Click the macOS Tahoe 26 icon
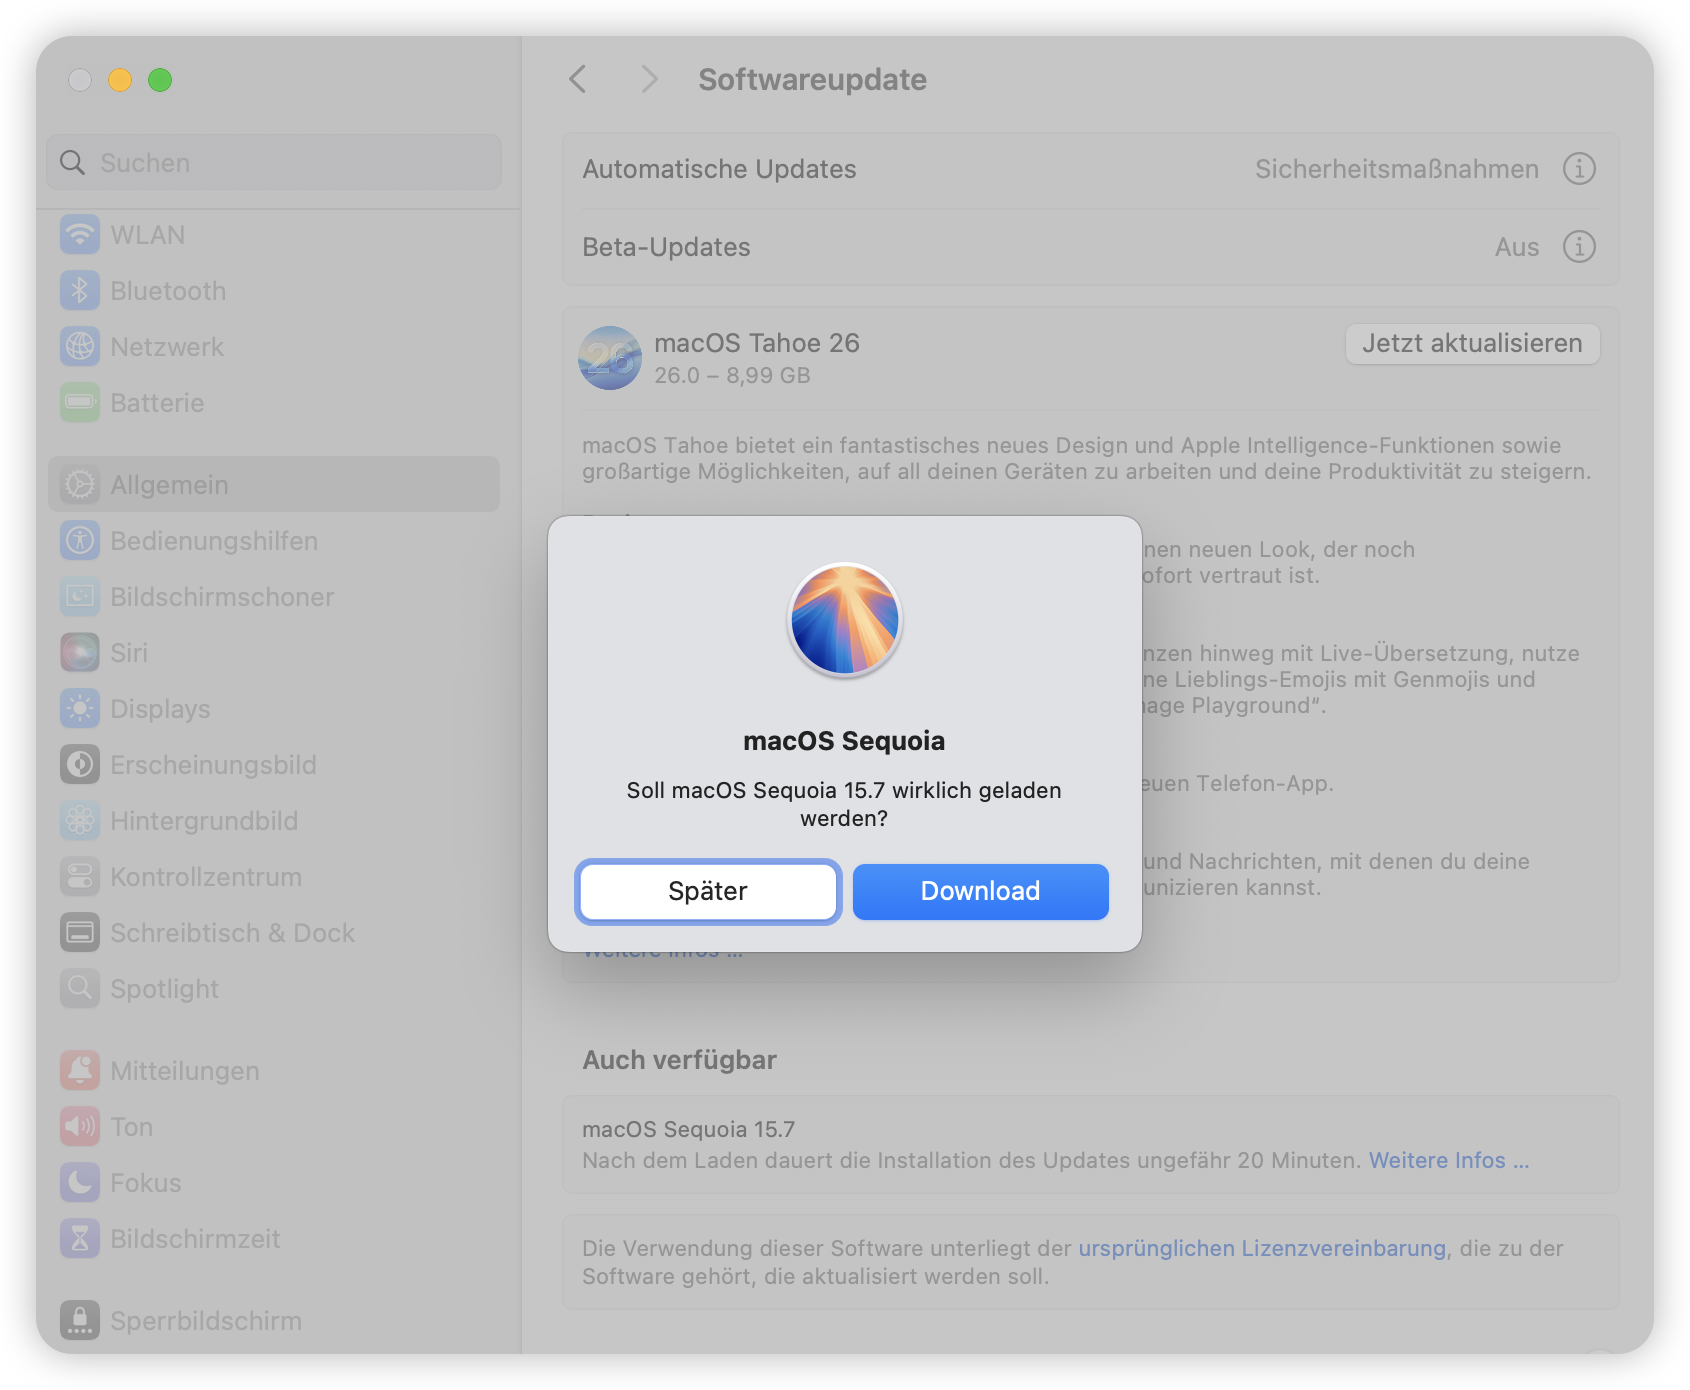The height and width of the screenshot is (1390, 1690). 610,358
